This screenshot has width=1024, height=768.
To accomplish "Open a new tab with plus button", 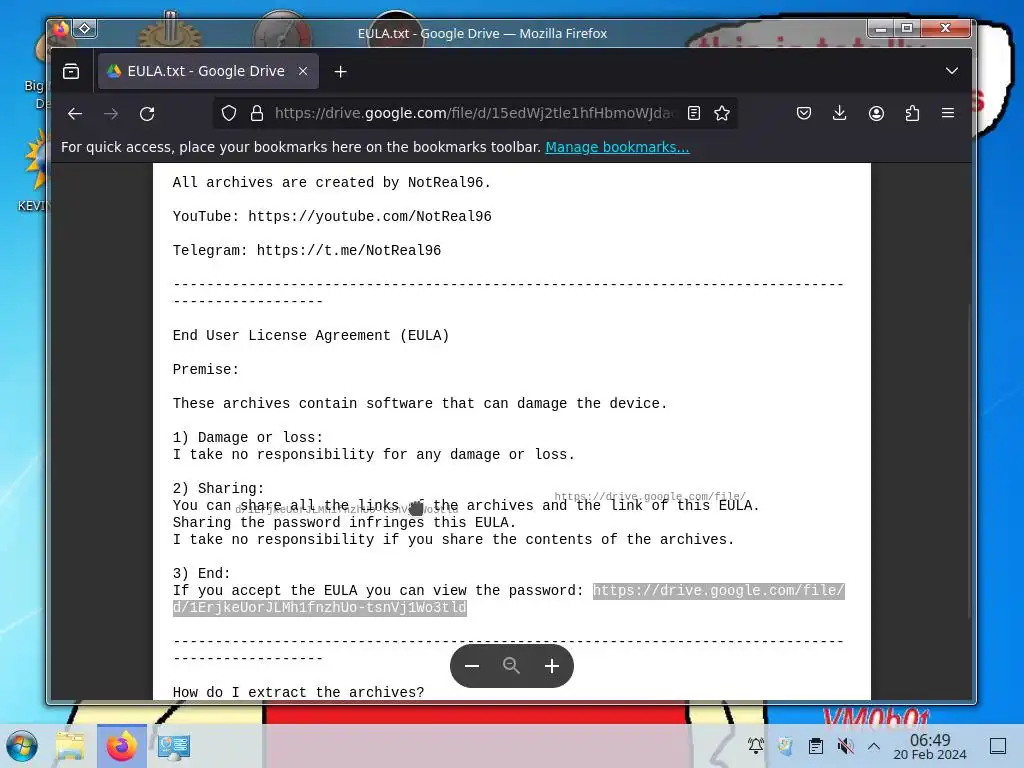I will point(340,71).
